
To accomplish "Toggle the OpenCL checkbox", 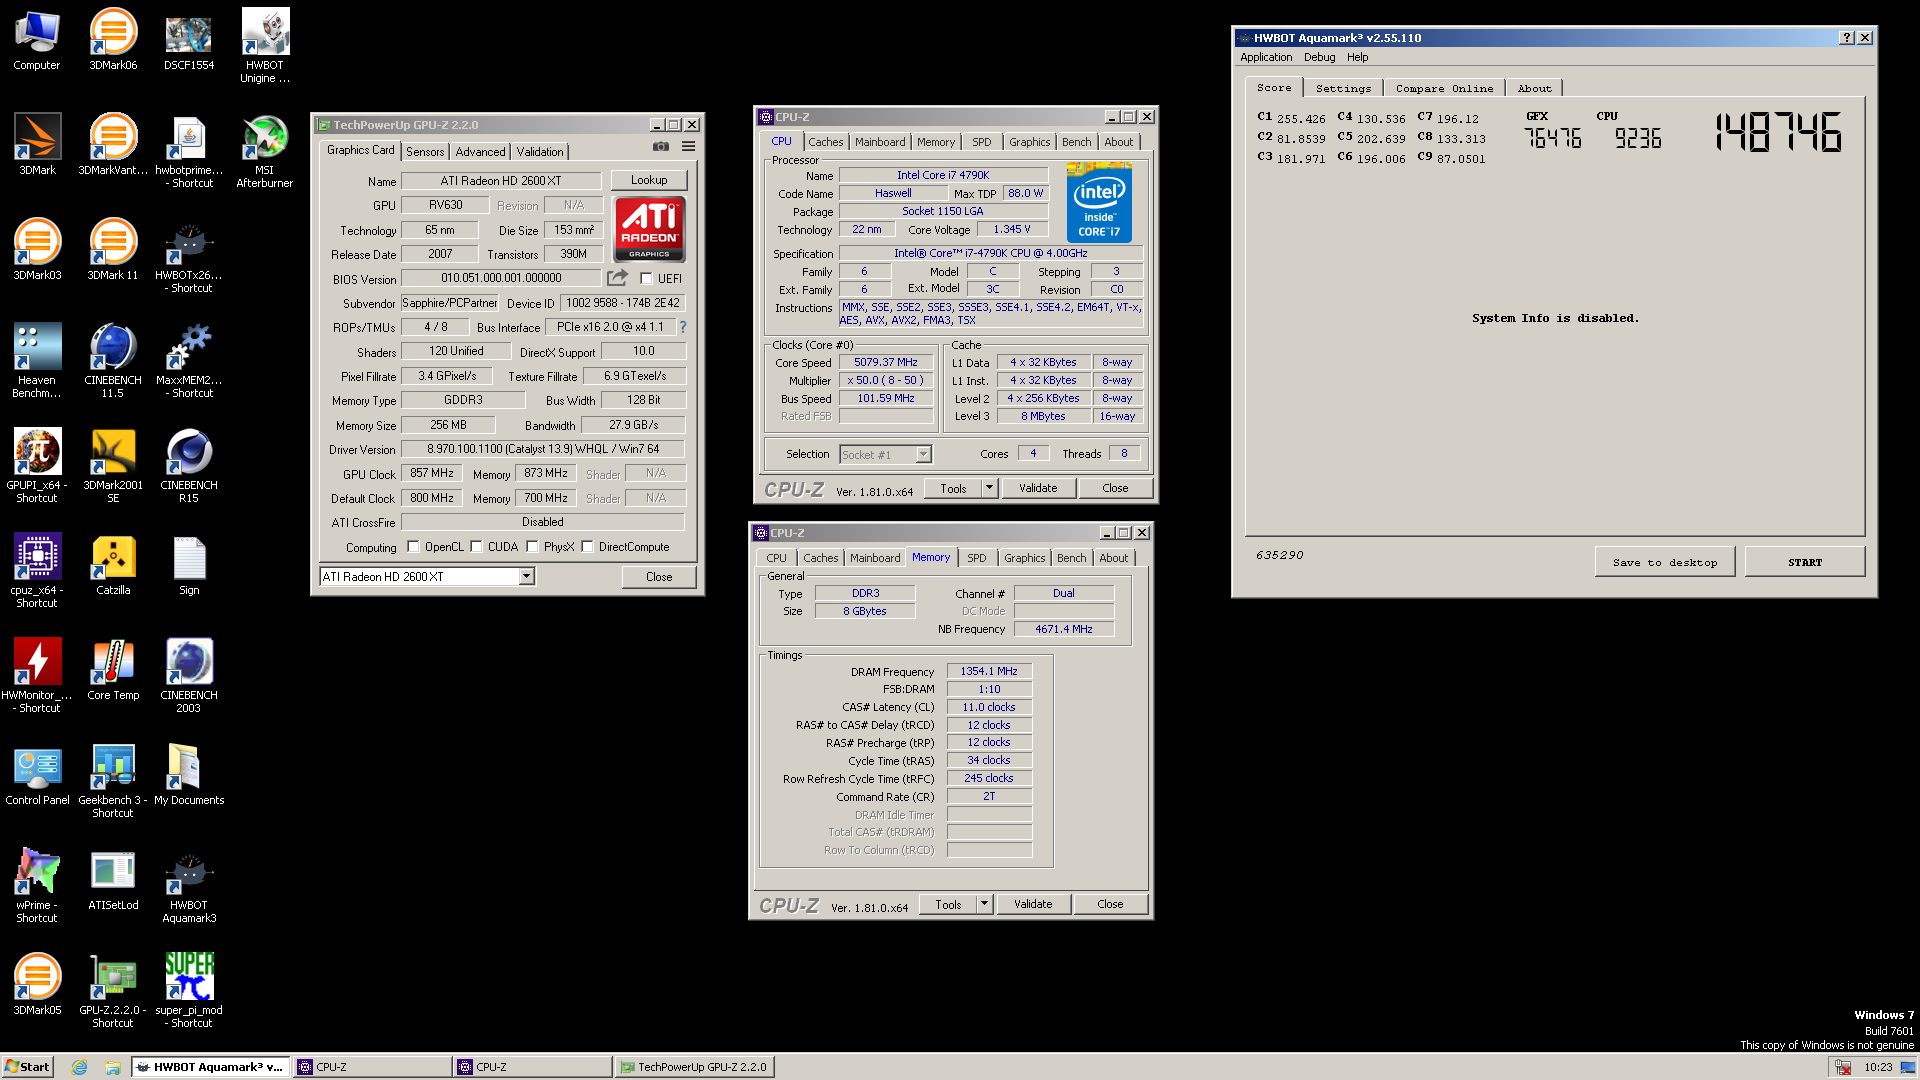I will pos(413,547).
